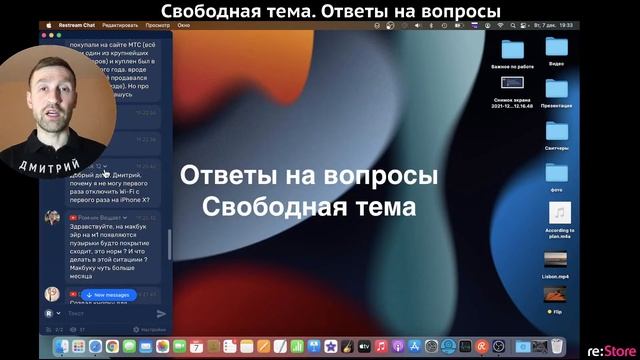Send the chat message with arrow icon
The height and width of the screenshot is (360, 640).
[161, 313]
